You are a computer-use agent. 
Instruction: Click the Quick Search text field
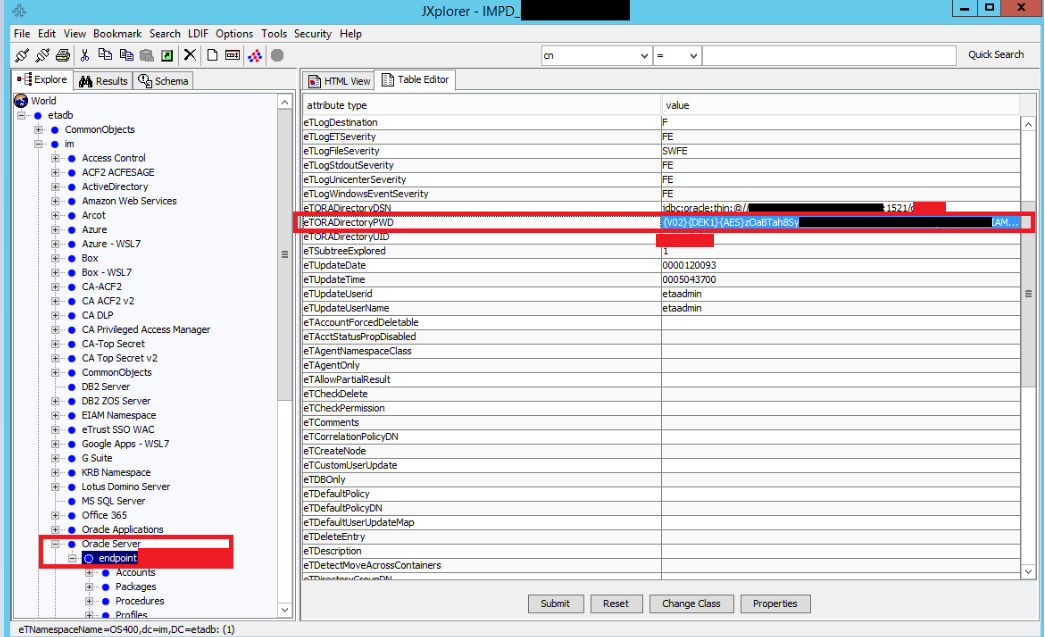(828, 56)
